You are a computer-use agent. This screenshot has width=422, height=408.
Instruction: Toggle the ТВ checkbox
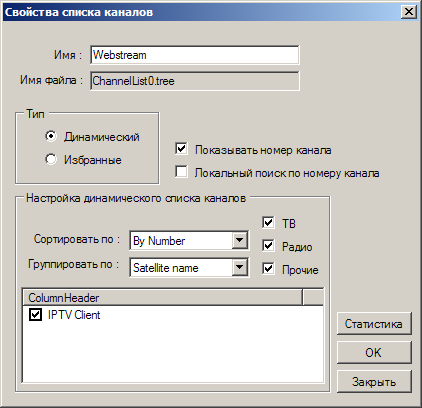pyautogui.click(x=268, y=222)
